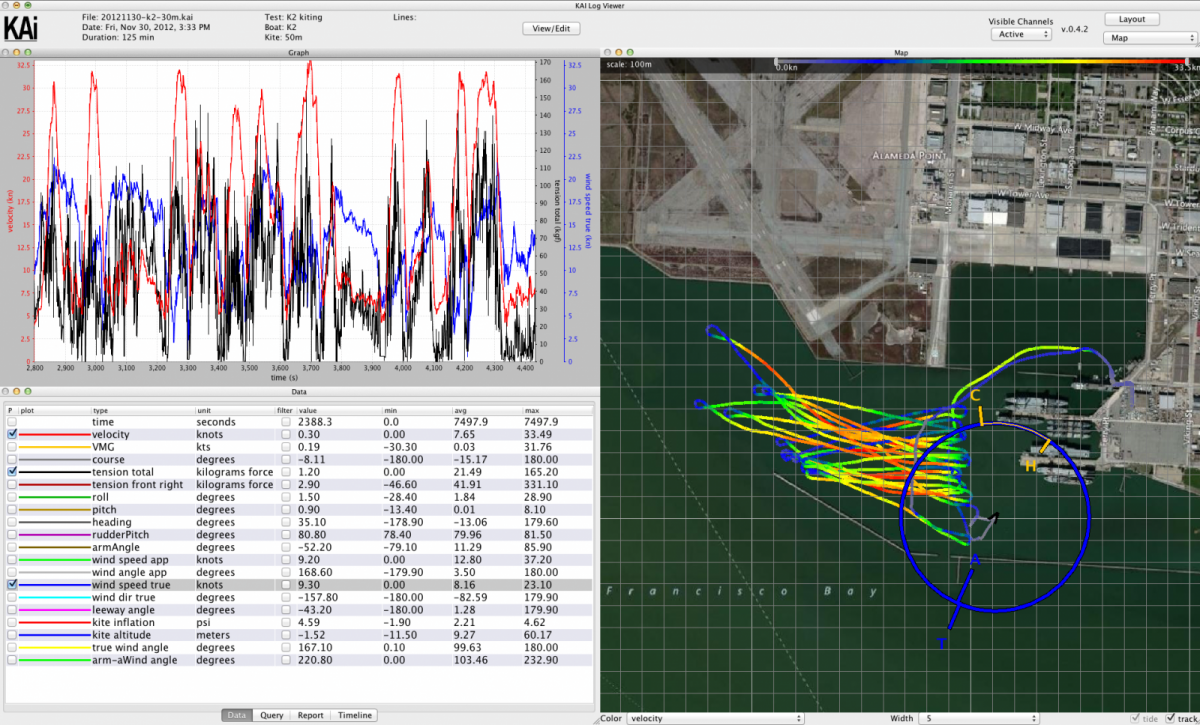Click the cyan wind dir true color line
Image resolution: width=1200 pixels, height=725 pixels.
pos(54,597)
